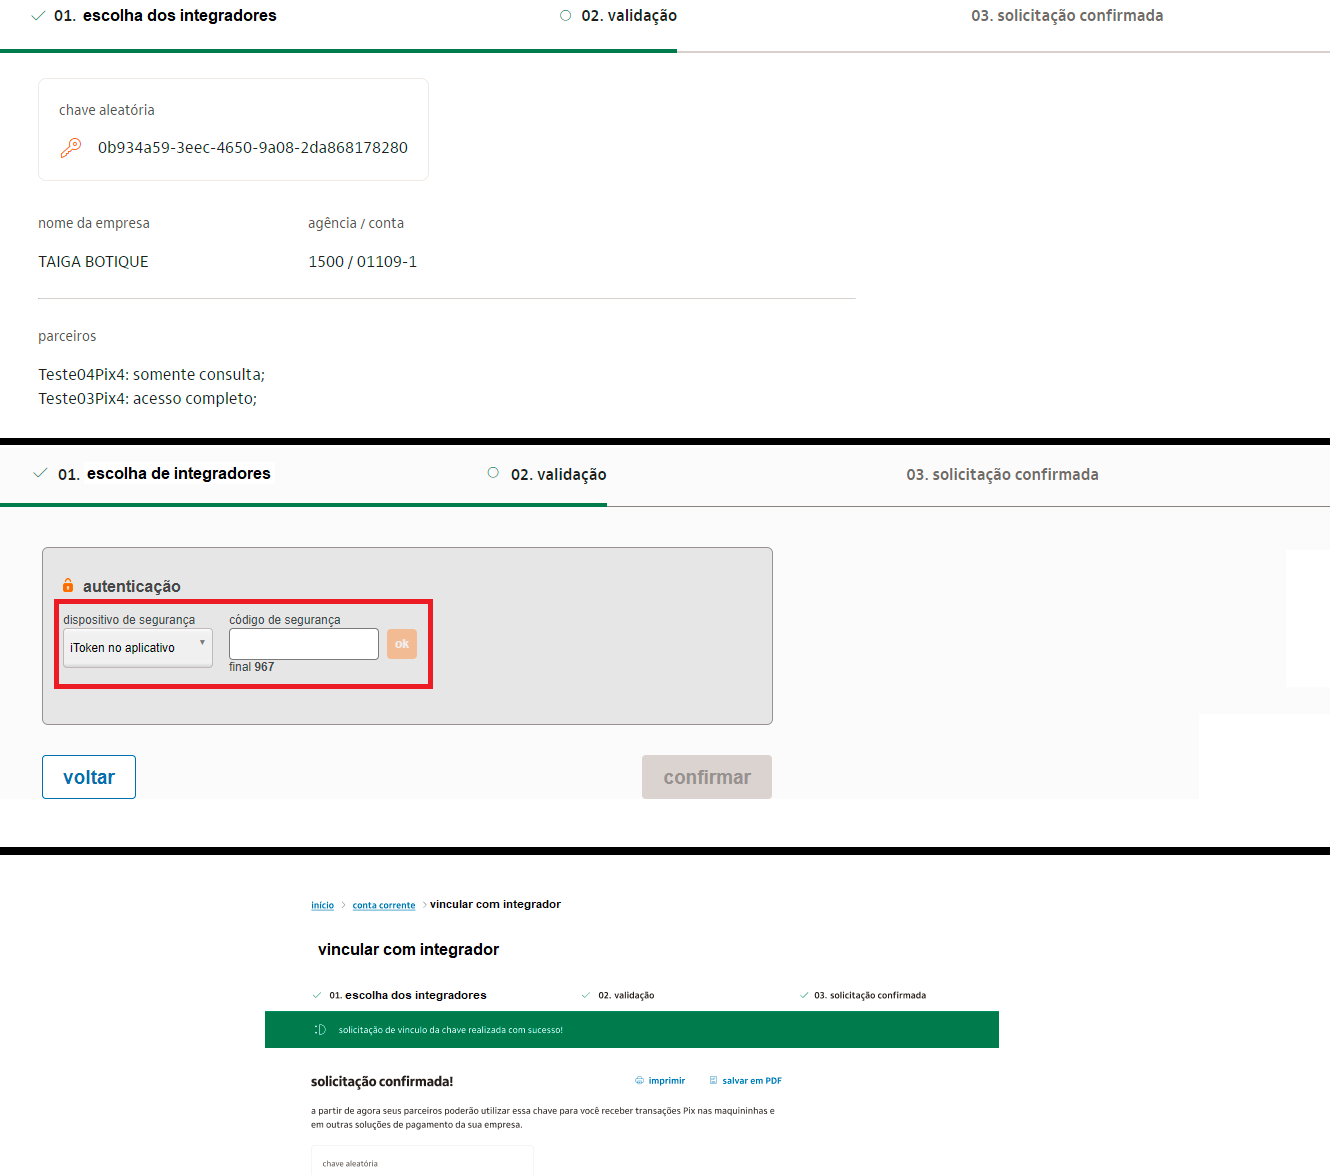Screen dimensions: 1330x1175
Task: Click the checkmark before "01. escolha de integradores"
Action: (x=40, y=474)
